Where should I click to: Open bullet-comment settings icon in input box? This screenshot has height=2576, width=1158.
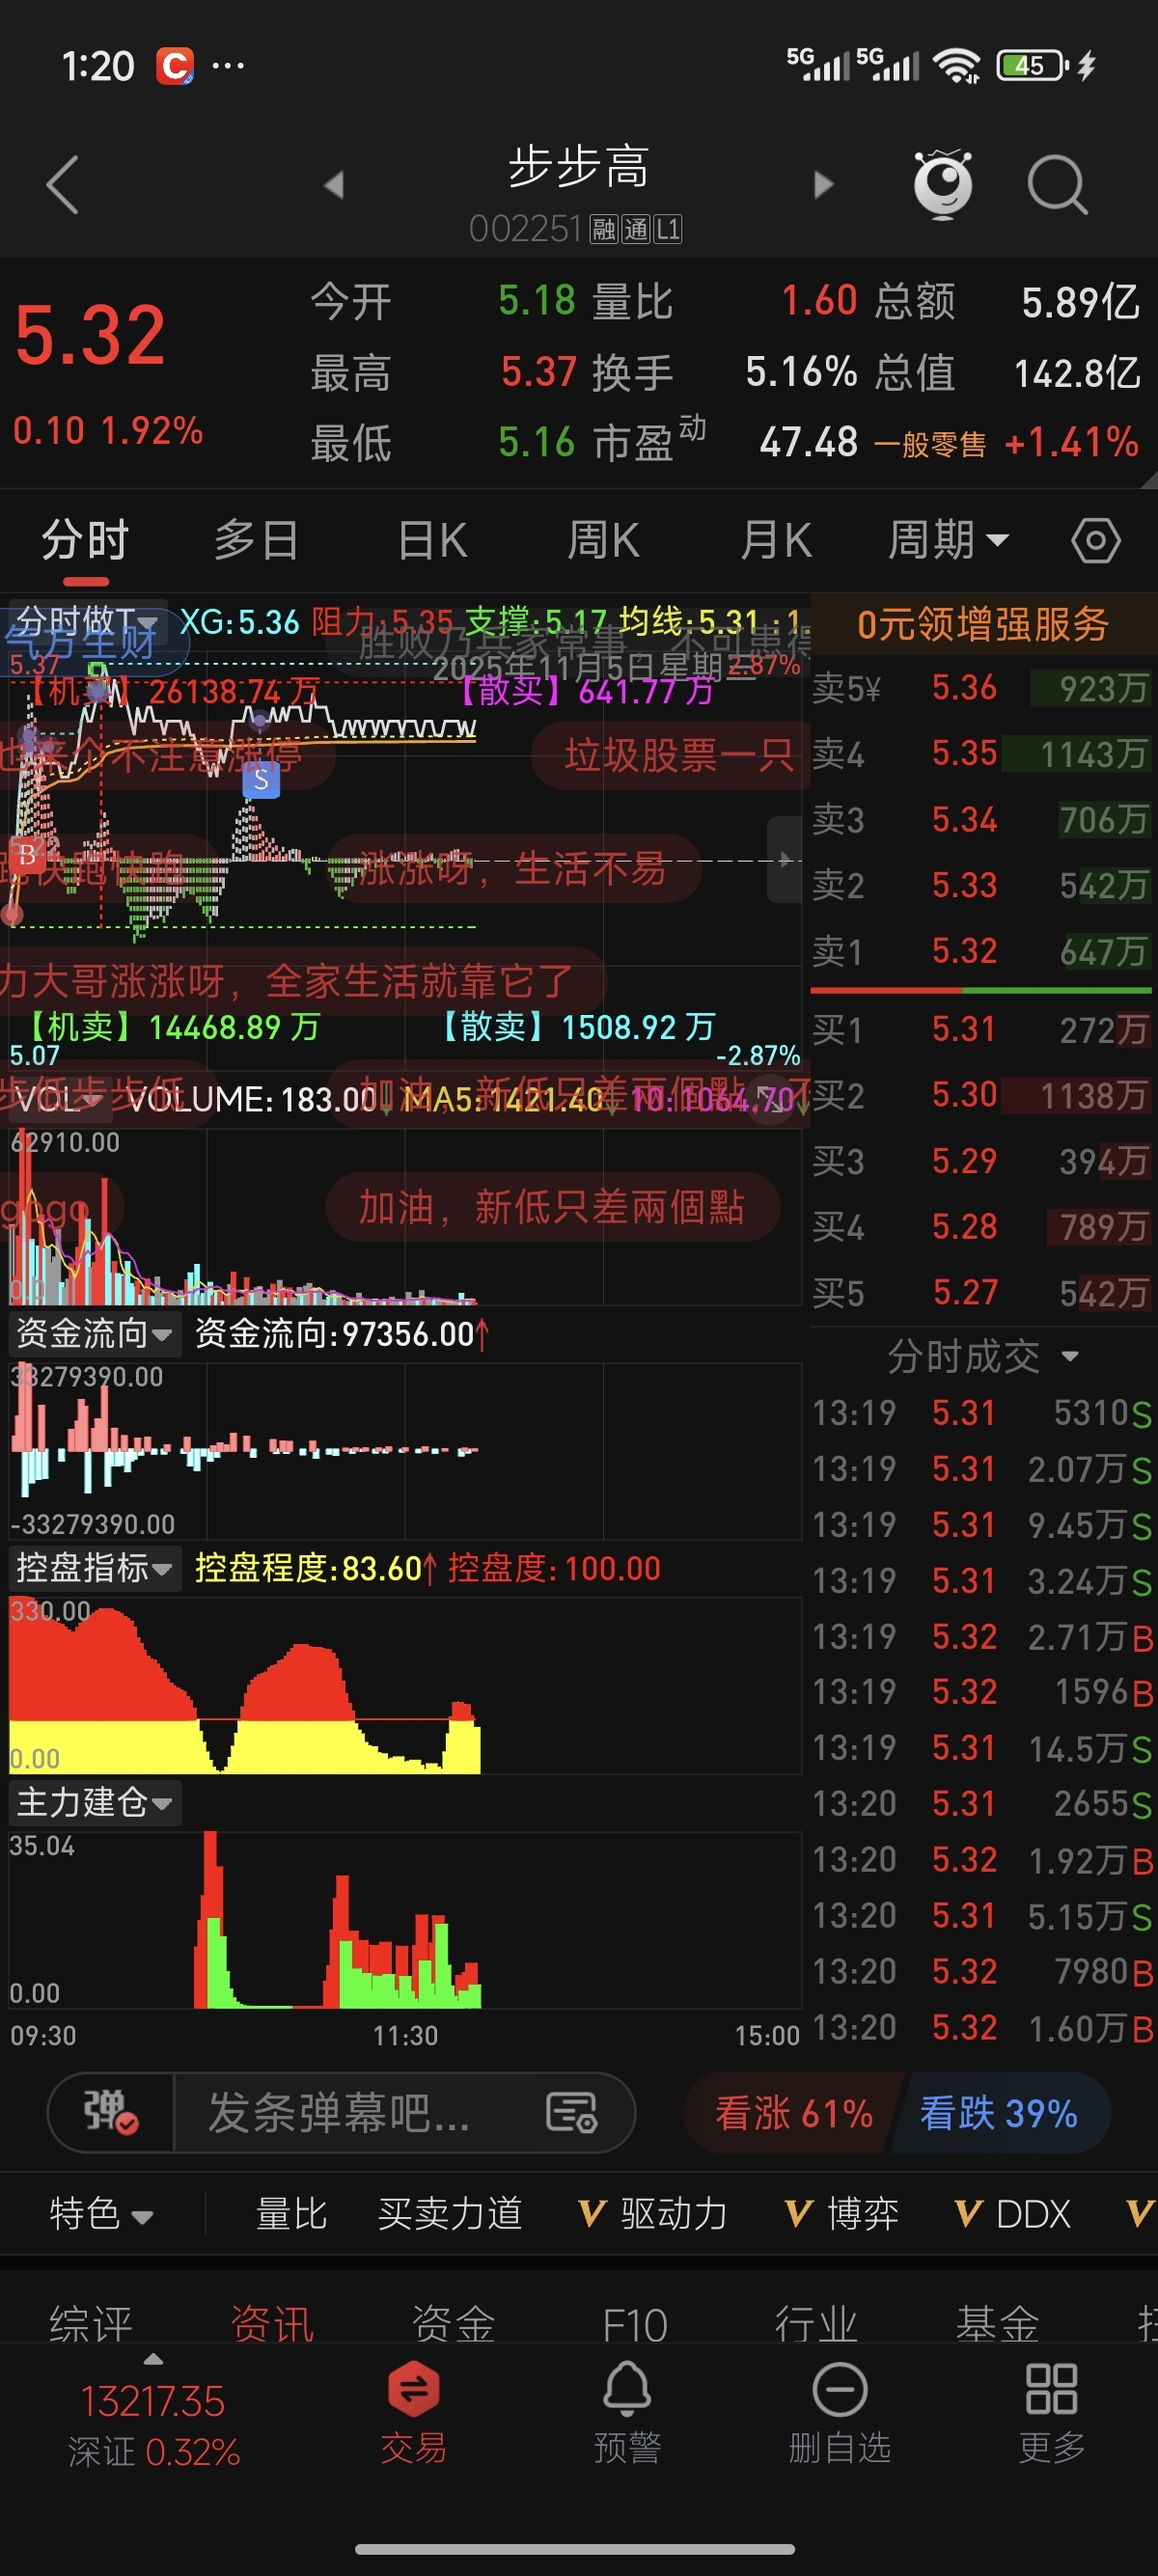pyautogui.click(x=572, y=2111)
